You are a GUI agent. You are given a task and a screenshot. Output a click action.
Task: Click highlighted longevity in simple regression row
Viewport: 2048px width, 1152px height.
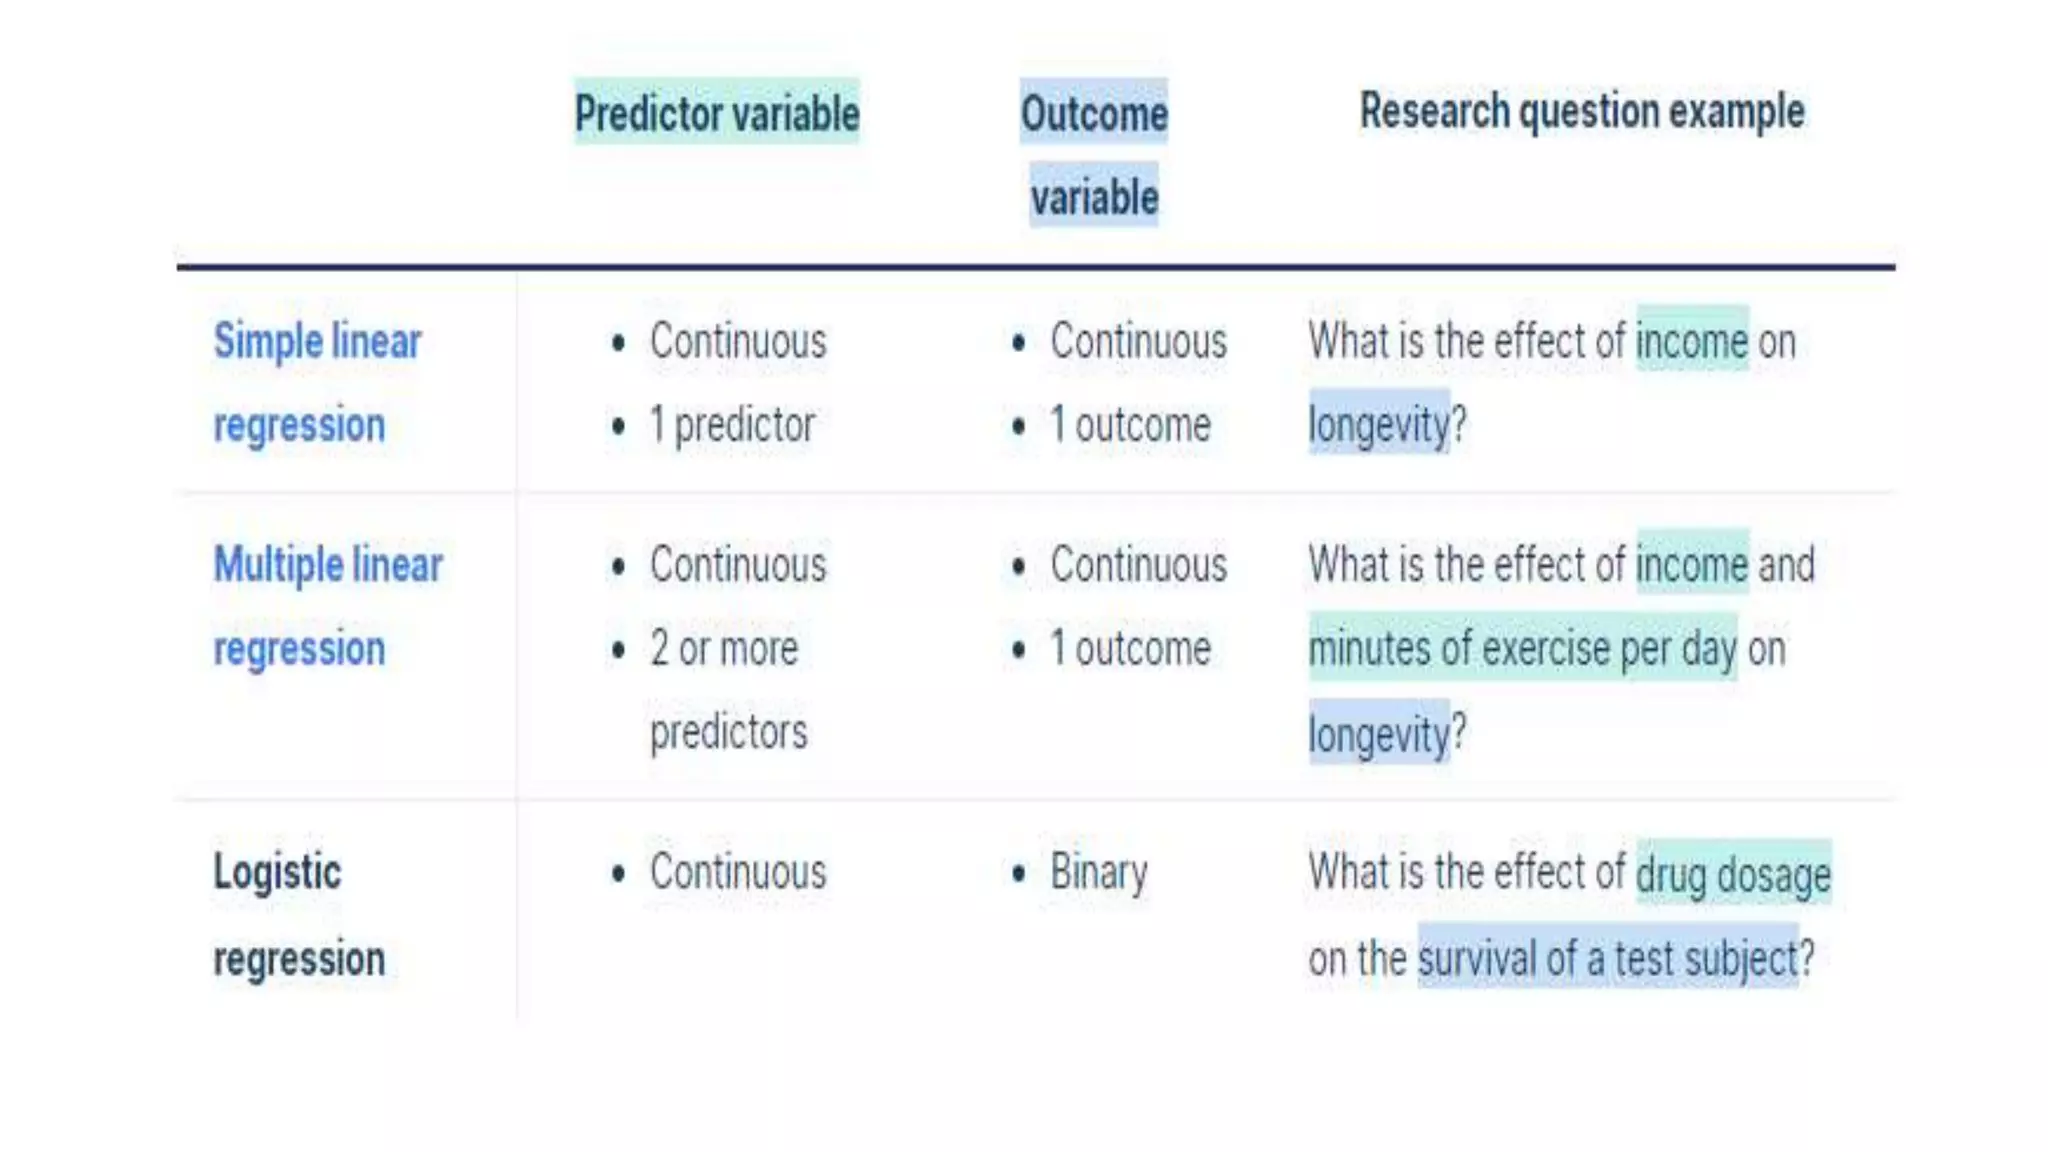(1378, 425)
